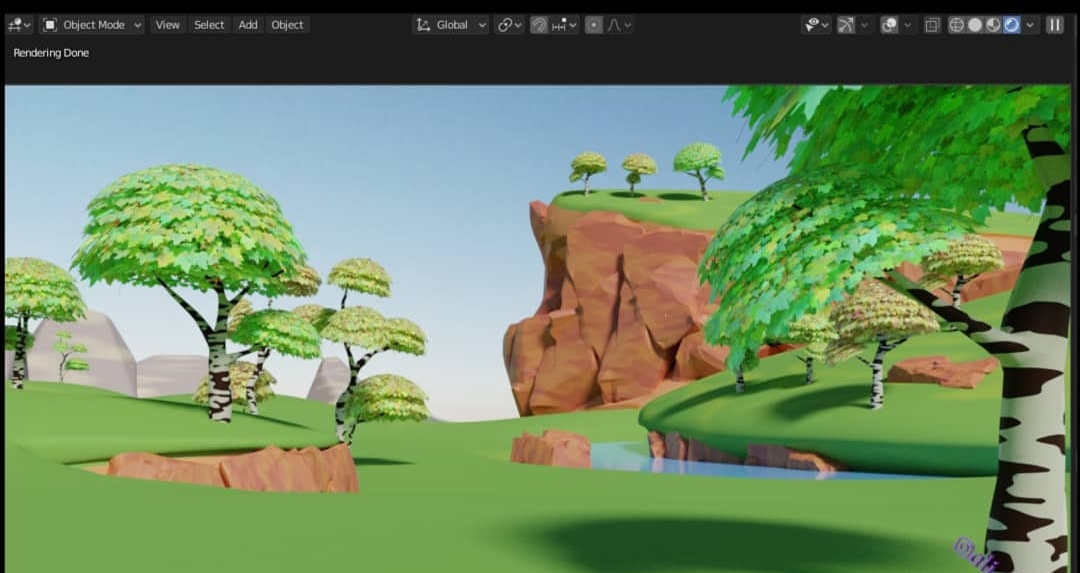Switch to material preview shading
Image resolution: width=1080 pixels, height=573 pixels.
point(993,25)
